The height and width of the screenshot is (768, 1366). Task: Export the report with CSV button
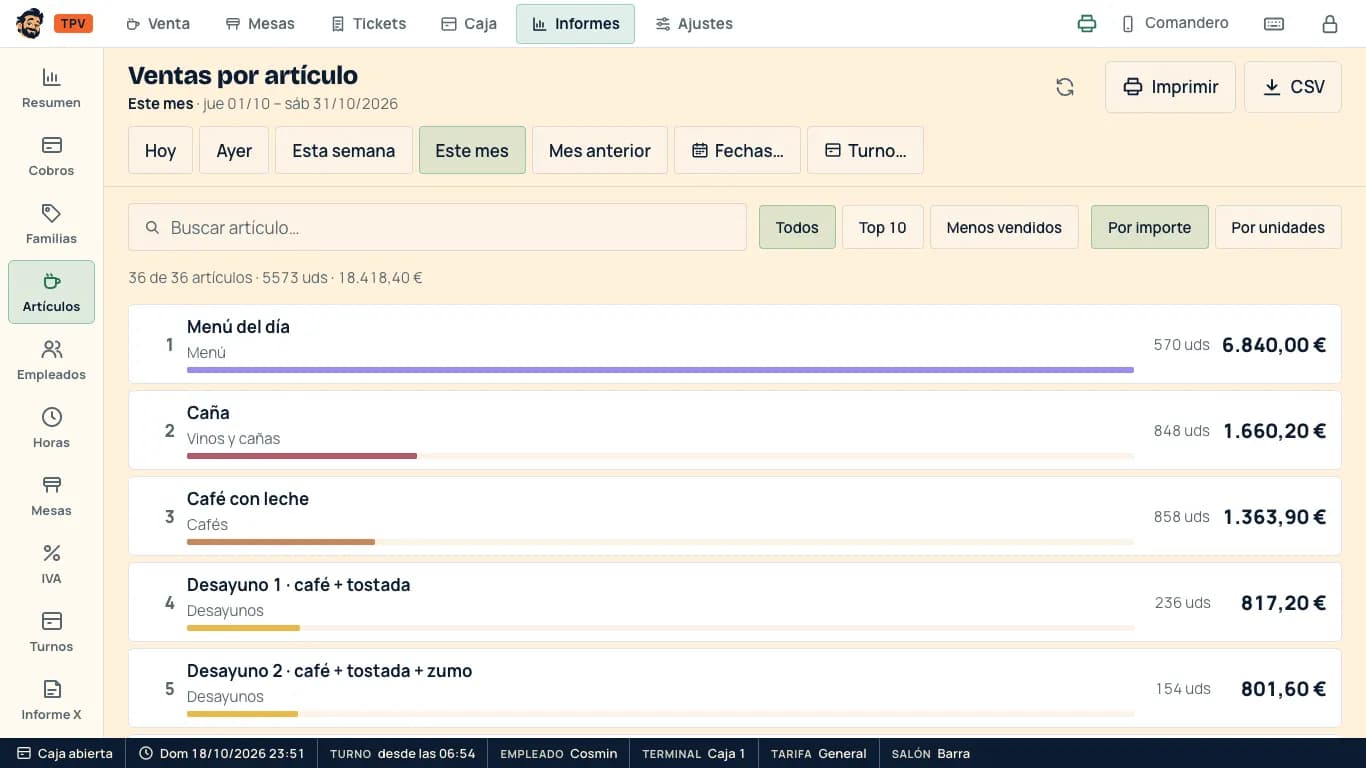pyautogui.click(x=1293, y=87)
